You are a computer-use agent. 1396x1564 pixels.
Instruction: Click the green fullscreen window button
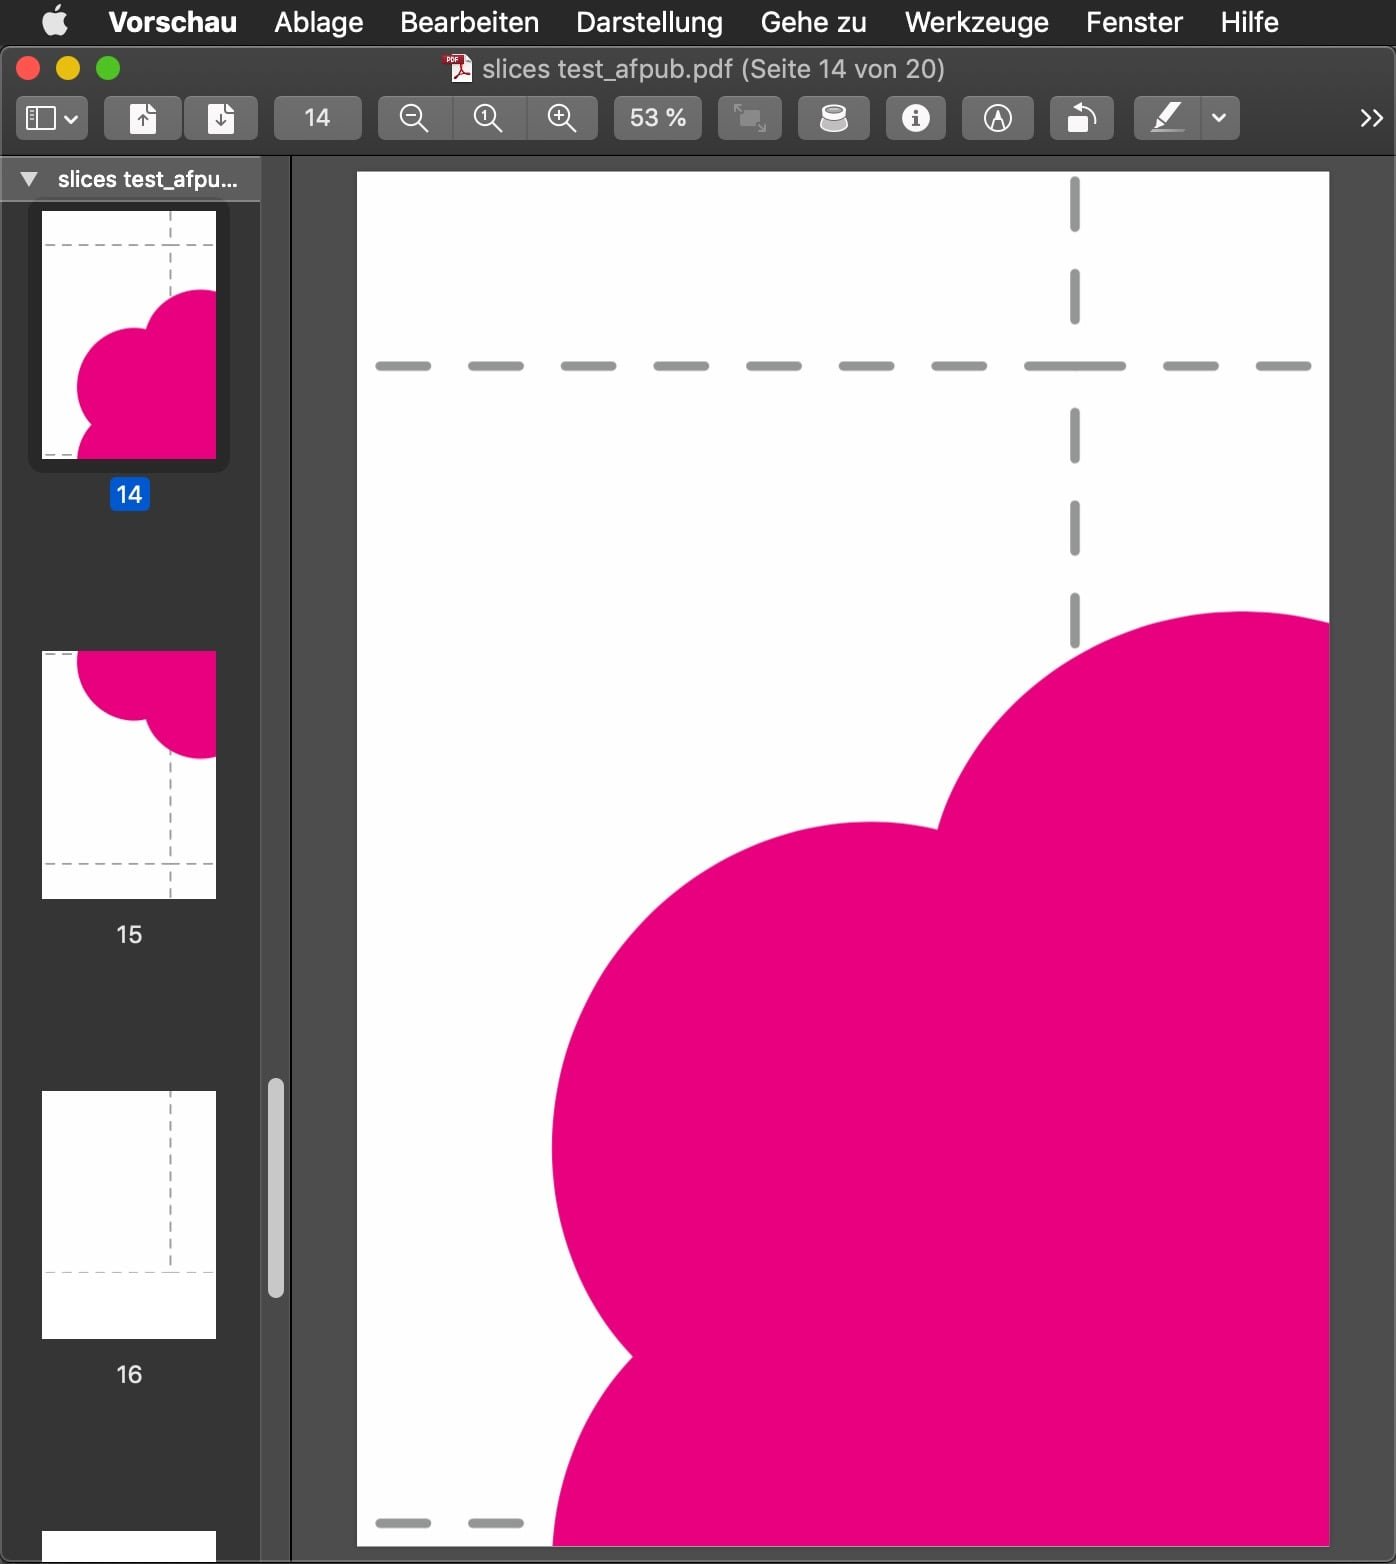108,68
